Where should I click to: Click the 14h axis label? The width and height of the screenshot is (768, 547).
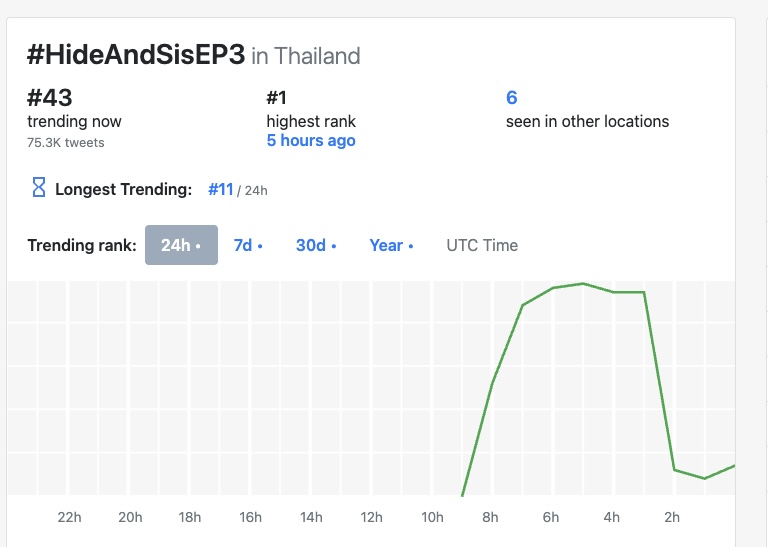pos(311,517)
